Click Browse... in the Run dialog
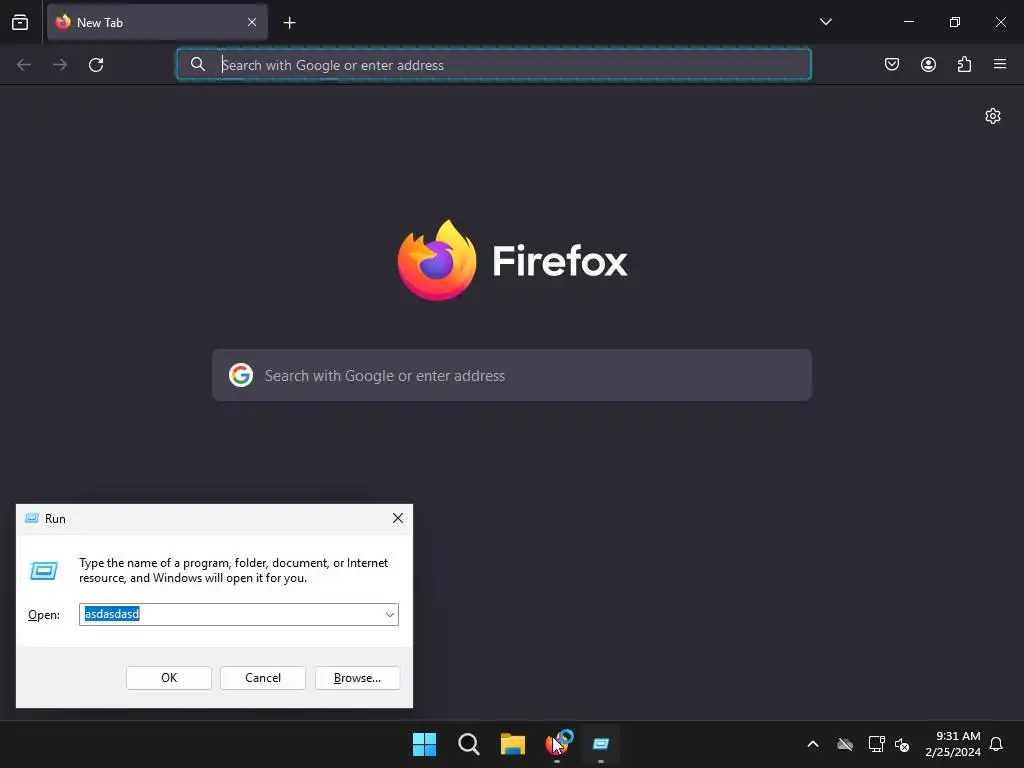Image resolution: width=1024 pixels, height=768 pixels. coord(357,678)
